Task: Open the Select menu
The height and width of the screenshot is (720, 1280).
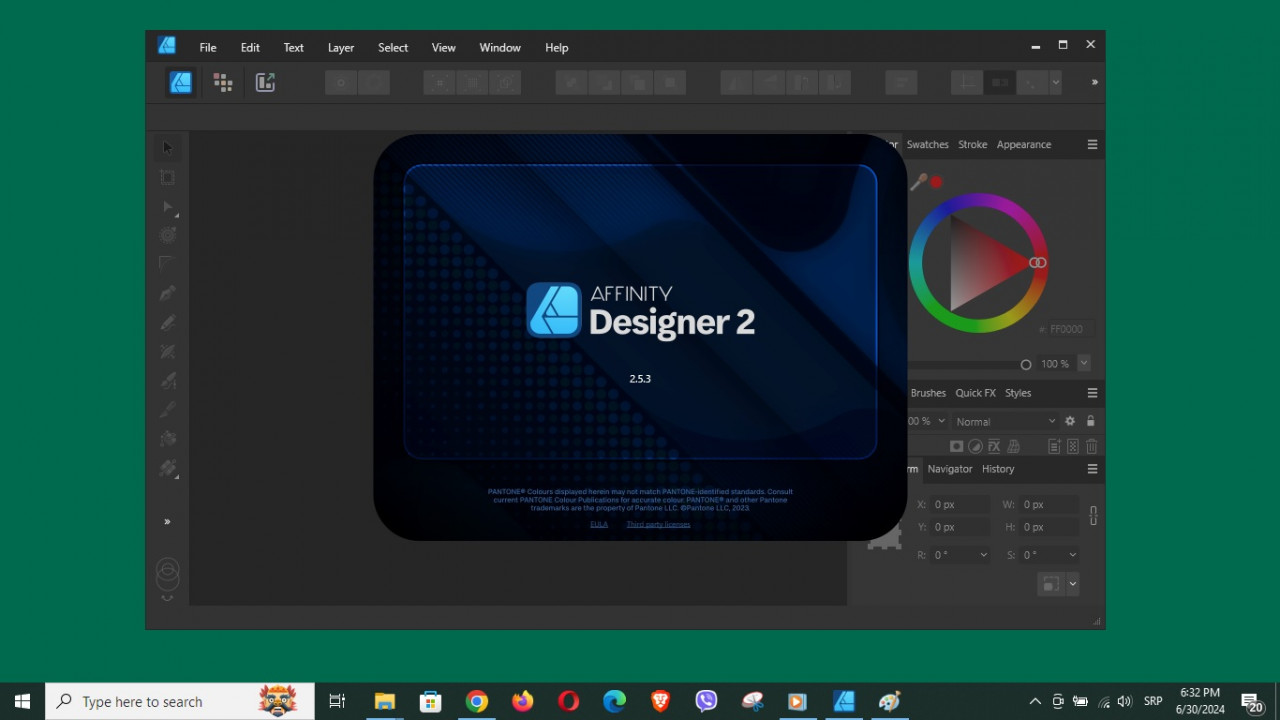Action: (393, 47)
